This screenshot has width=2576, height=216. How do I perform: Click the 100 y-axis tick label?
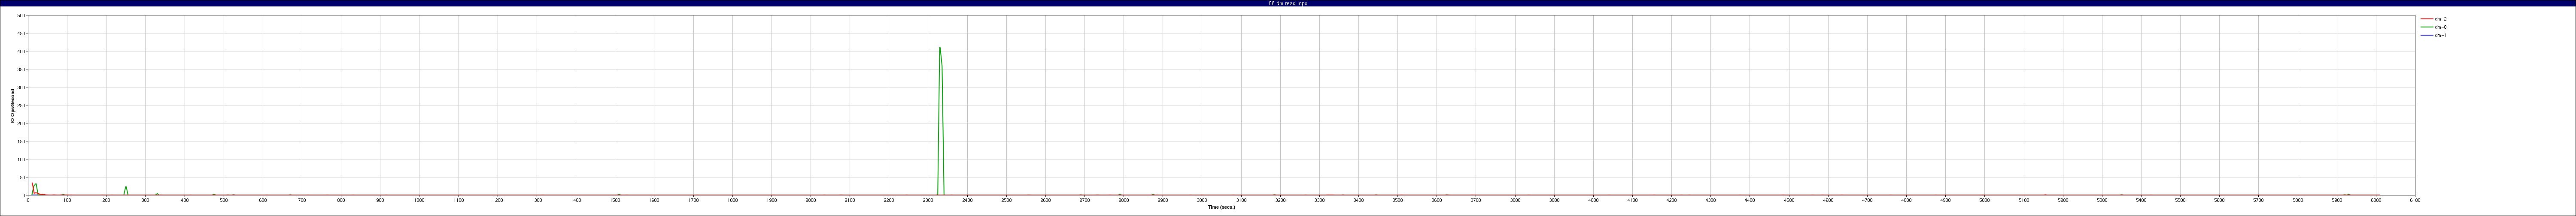[x=21, y=159]
